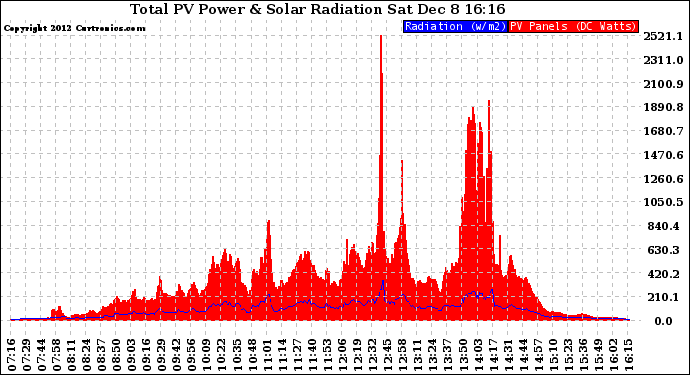This screenshot has height=375, width=690.
Task: Click the y-axis value 1260.6
Action: (663, 179)
